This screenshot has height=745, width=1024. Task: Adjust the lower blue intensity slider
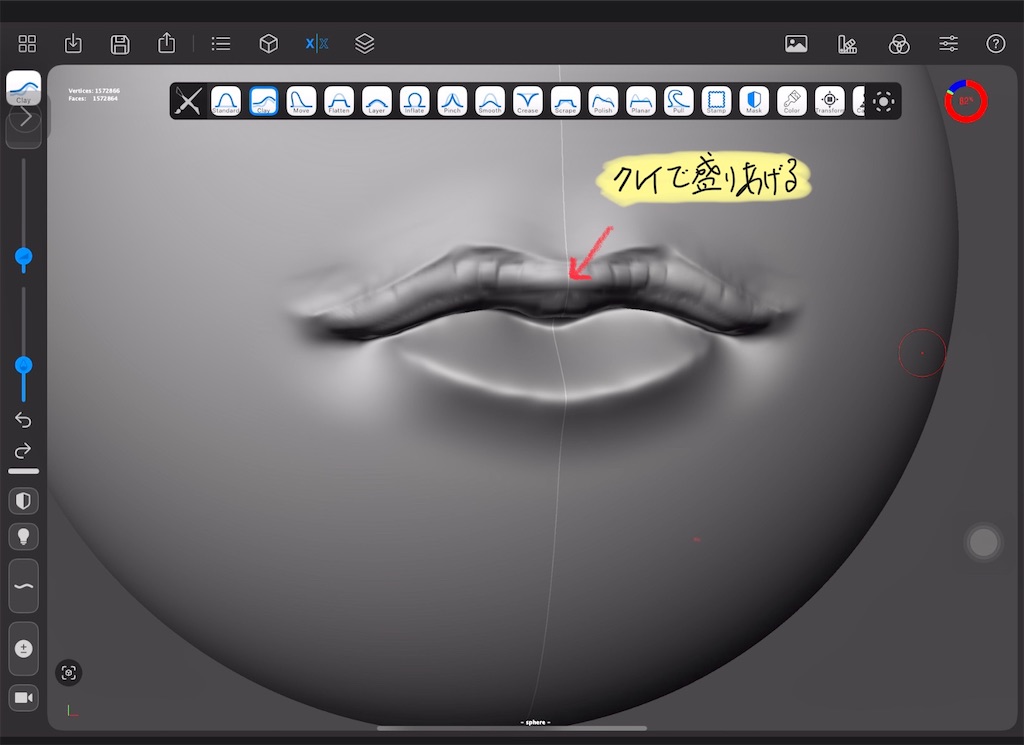tap(24, 365)
